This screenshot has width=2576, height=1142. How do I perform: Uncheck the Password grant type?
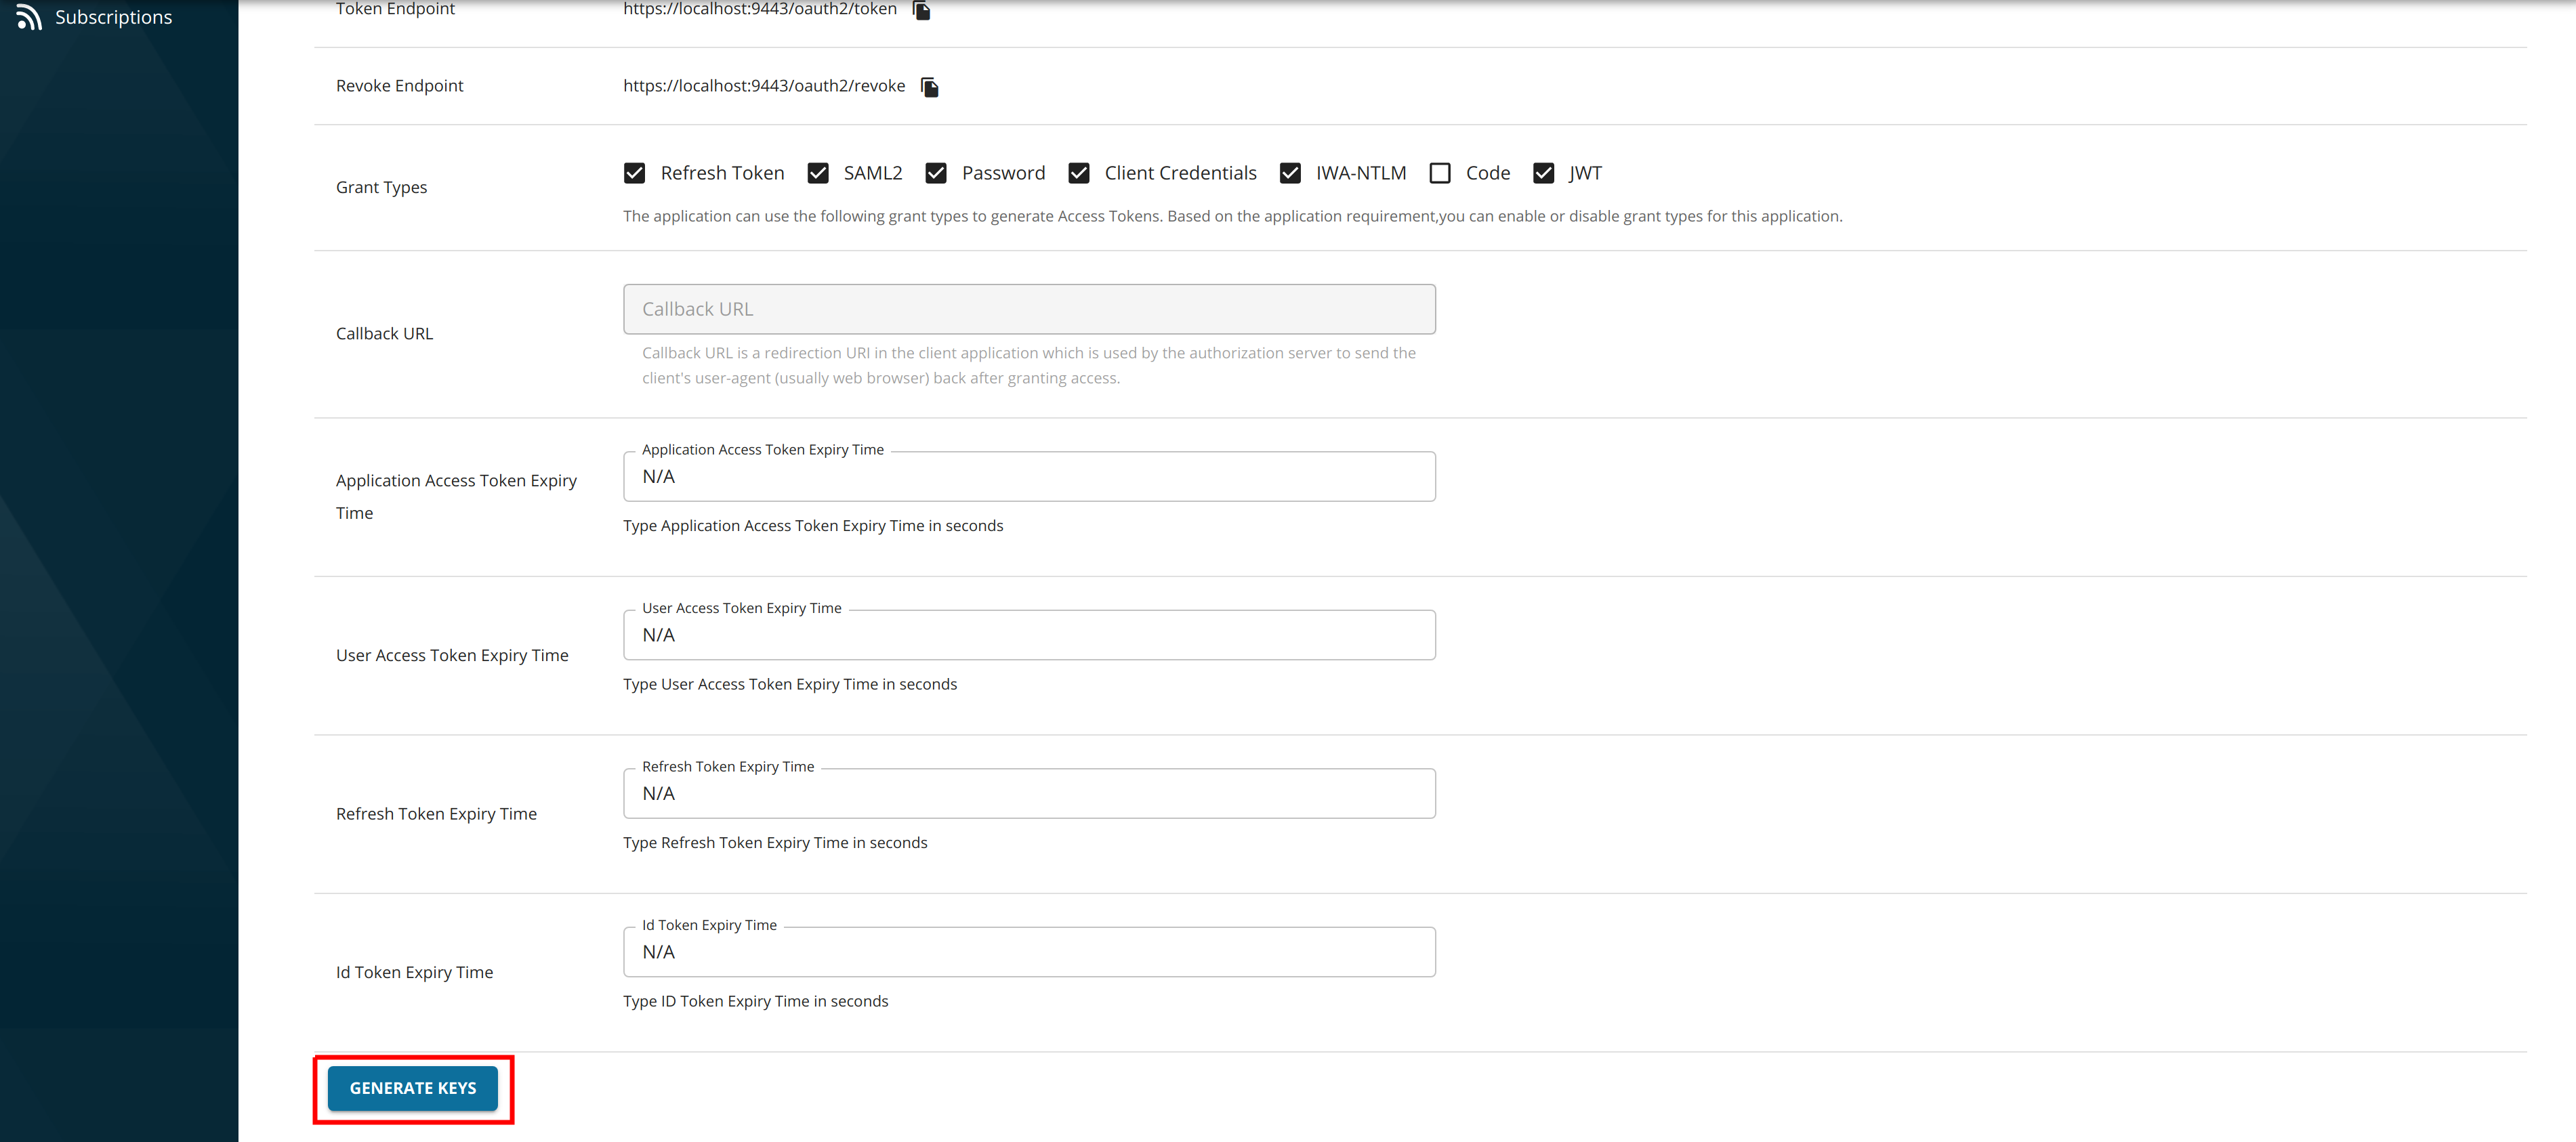point(936,173)
